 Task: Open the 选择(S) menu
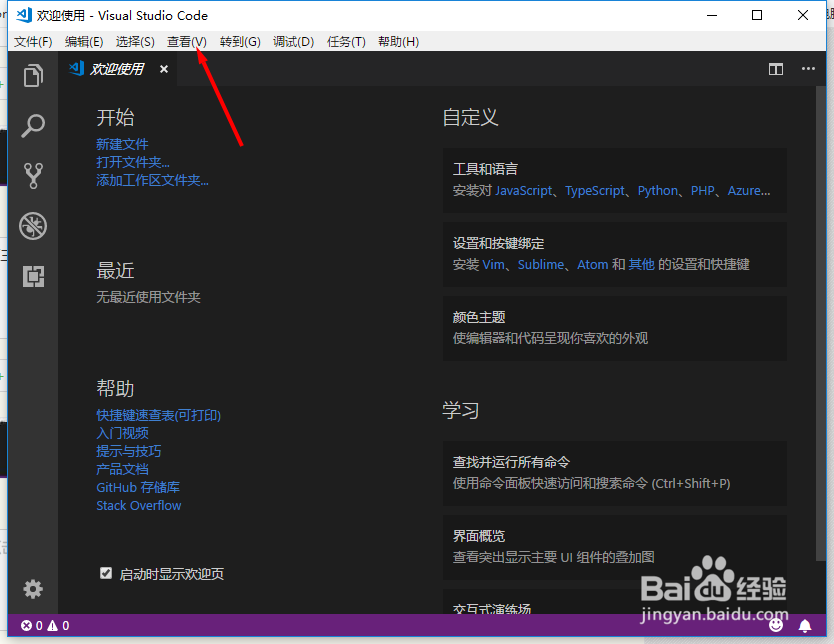coord(135,41)
